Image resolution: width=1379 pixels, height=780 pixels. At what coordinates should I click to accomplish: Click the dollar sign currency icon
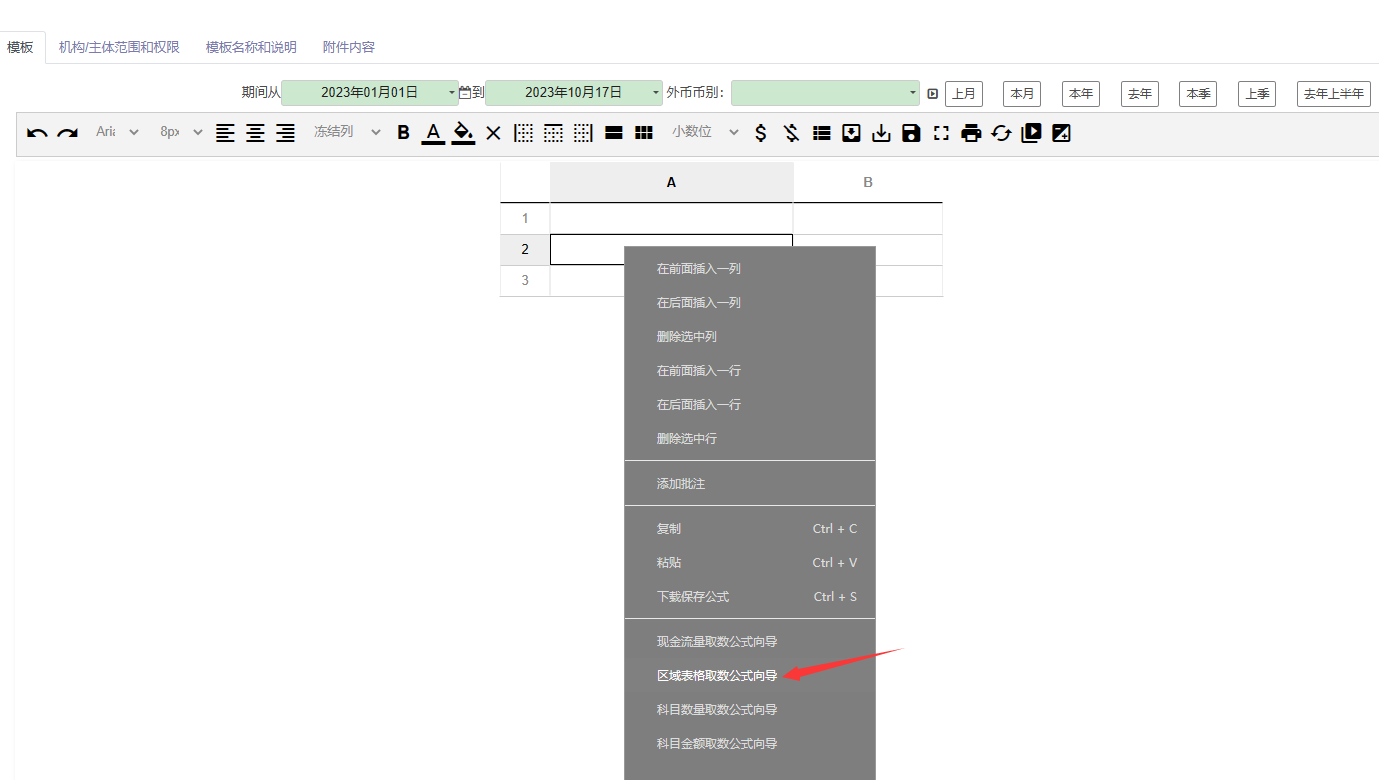(761, 133)
